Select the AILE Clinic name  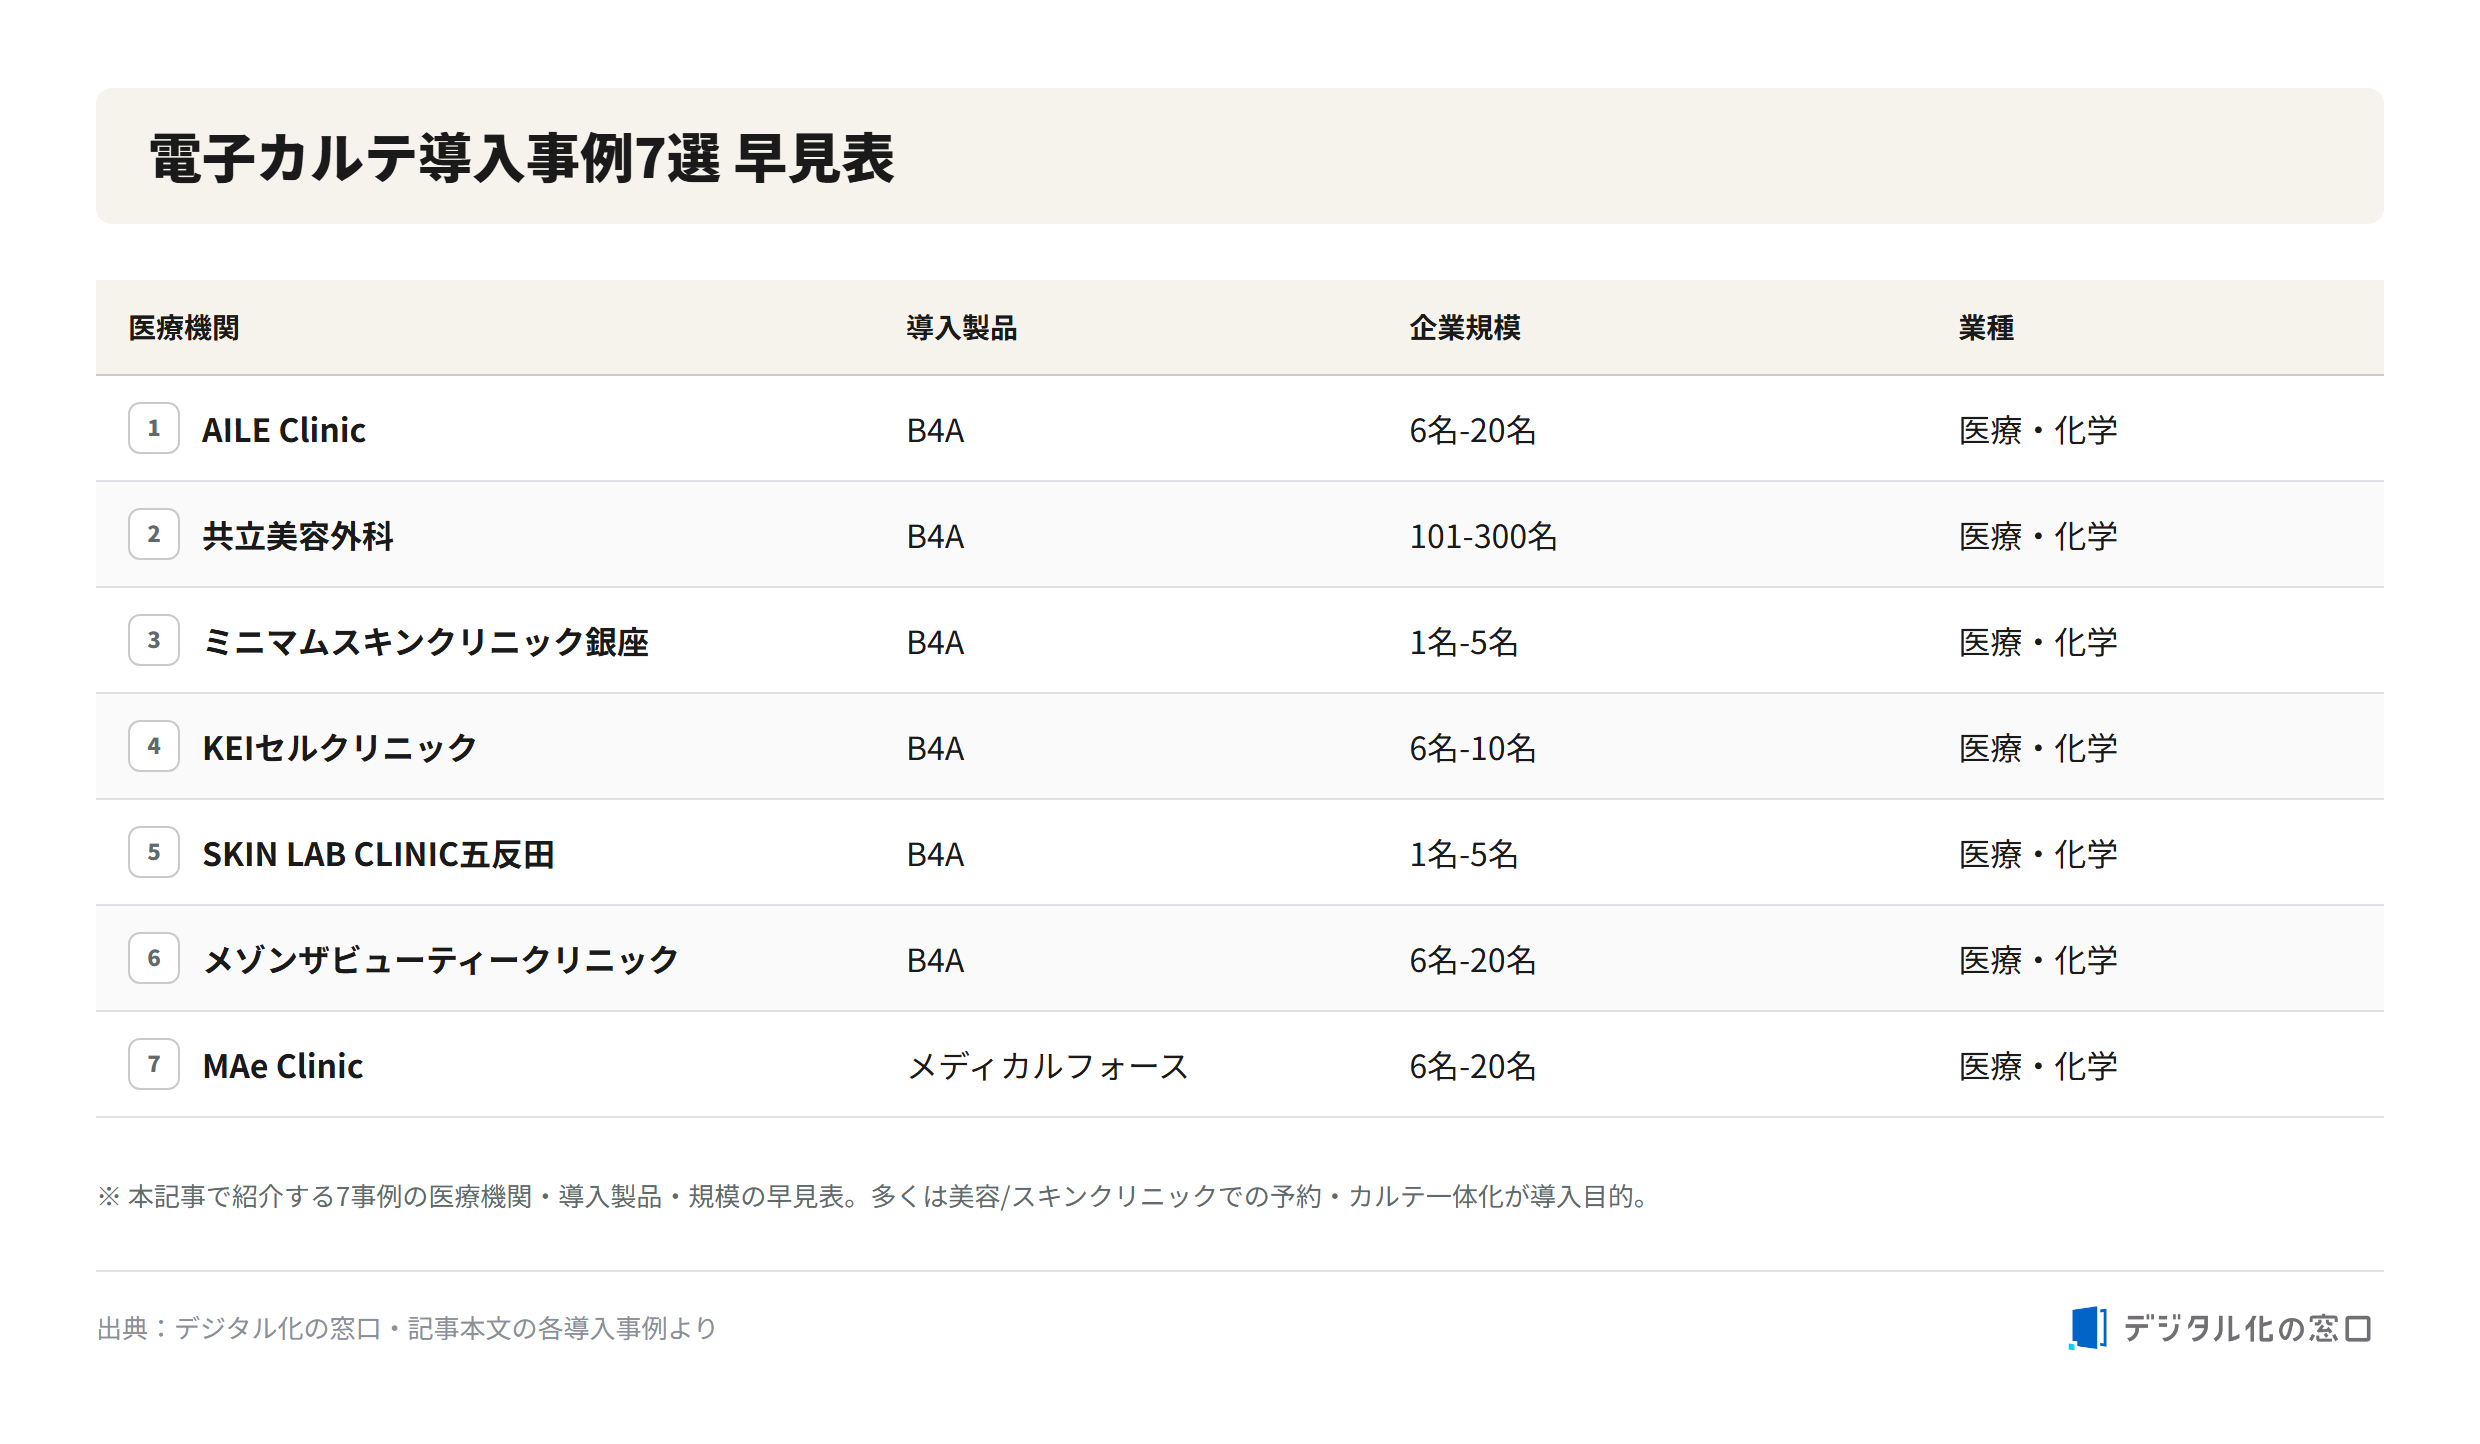[284, 430]
